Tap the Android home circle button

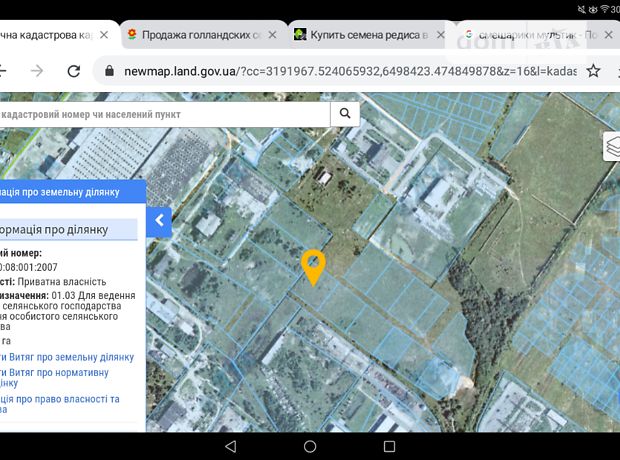(x=310, y=447)
